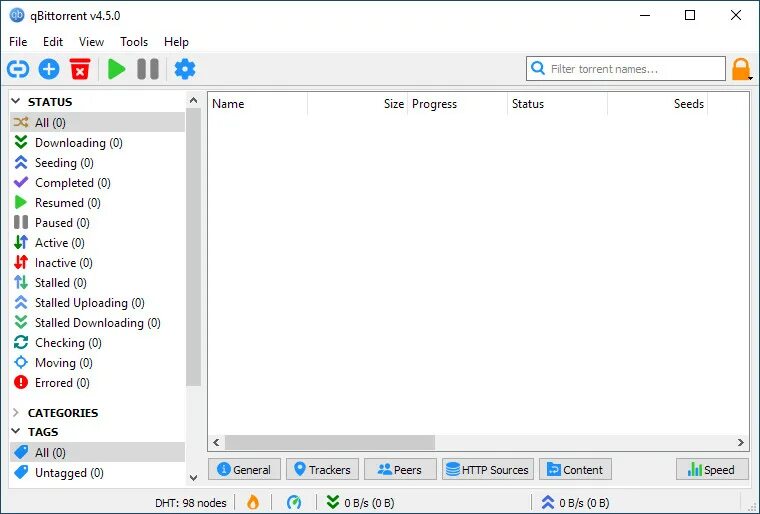Screen dimensions: 760x514
Task: Switch to the General tab
Action: [x=244, y=469]
